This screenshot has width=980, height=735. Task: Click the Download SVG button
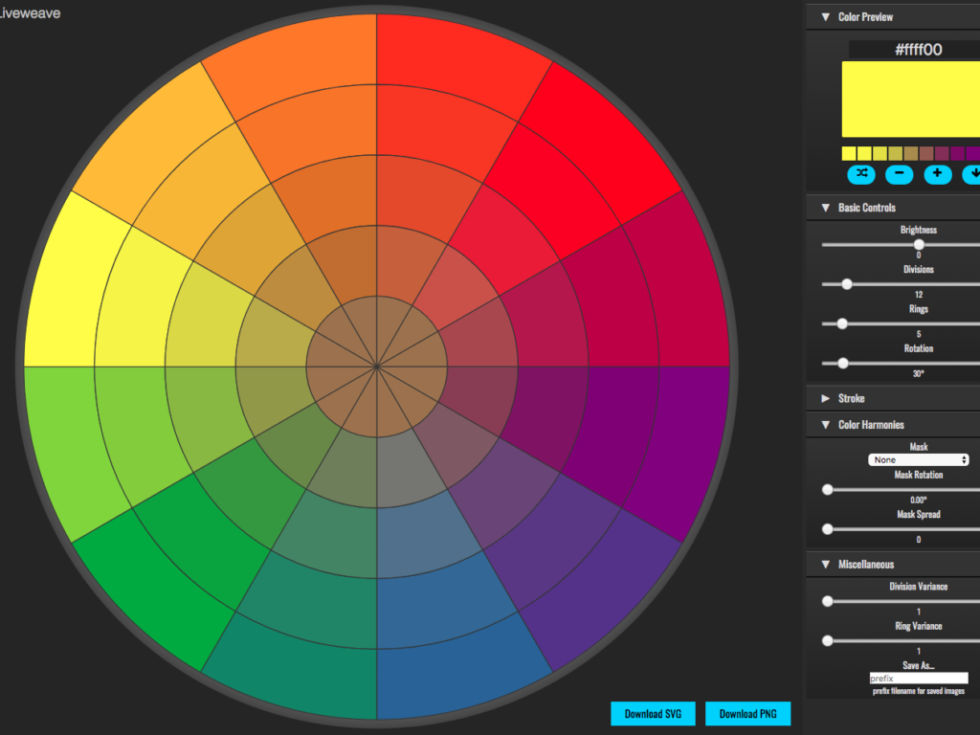(653, 713)
